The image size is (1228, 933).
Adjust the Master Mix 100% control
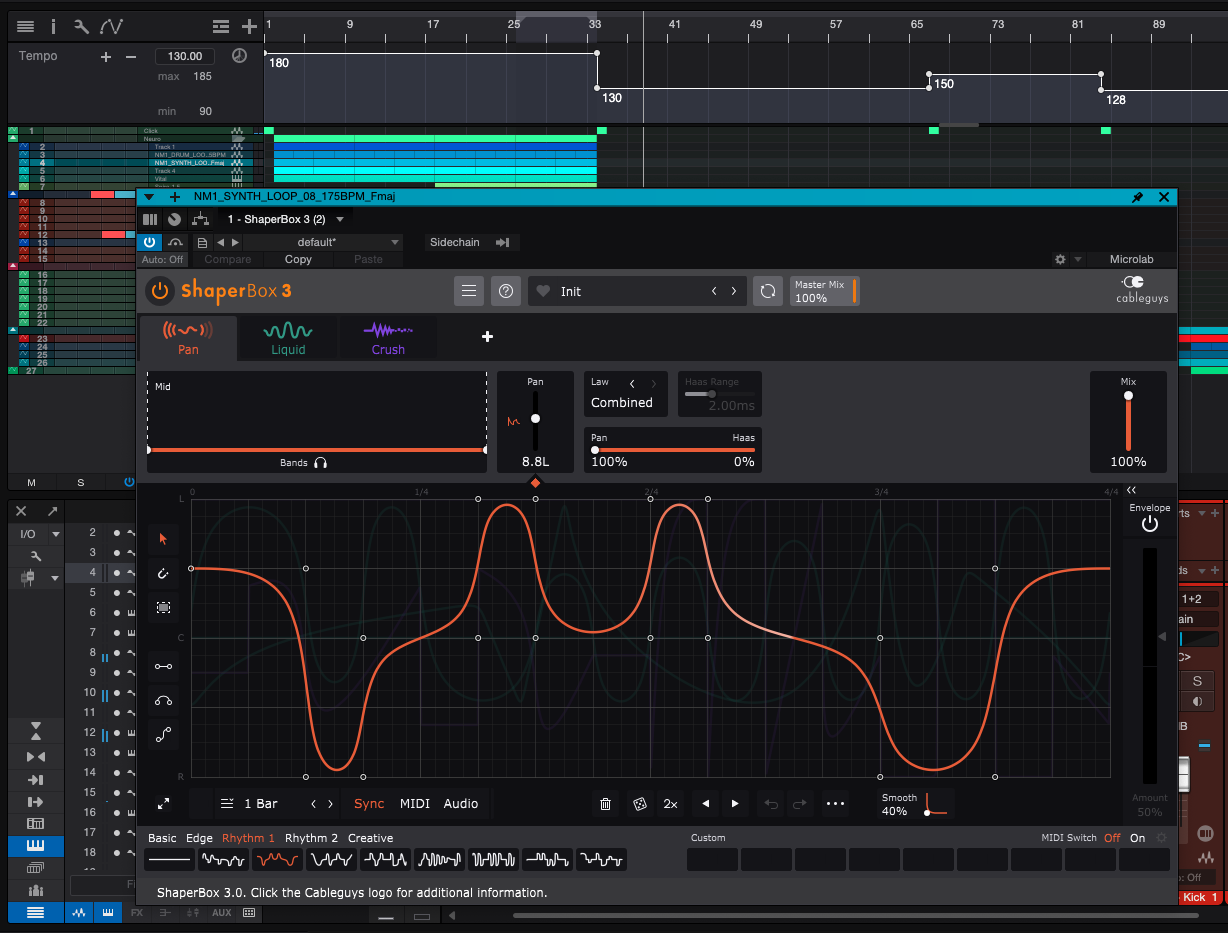(824, 291)
